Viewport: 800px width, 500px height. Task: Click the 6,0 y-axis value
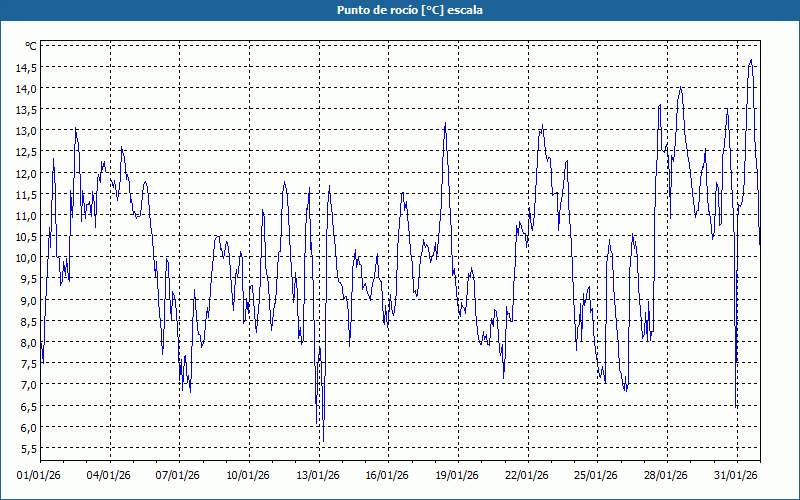(28, 427)
